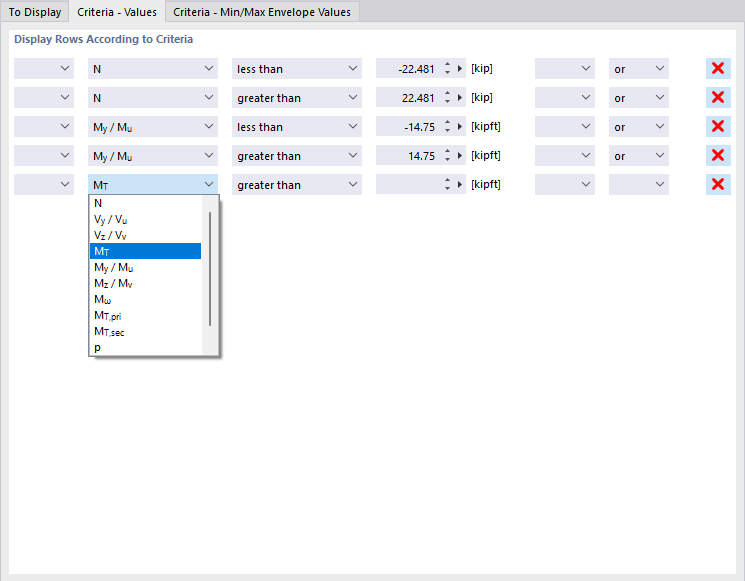The height and width of the screenshot is (581, 745).
Task: Click the empty MT value input field
Action: [x=409, y=184]
